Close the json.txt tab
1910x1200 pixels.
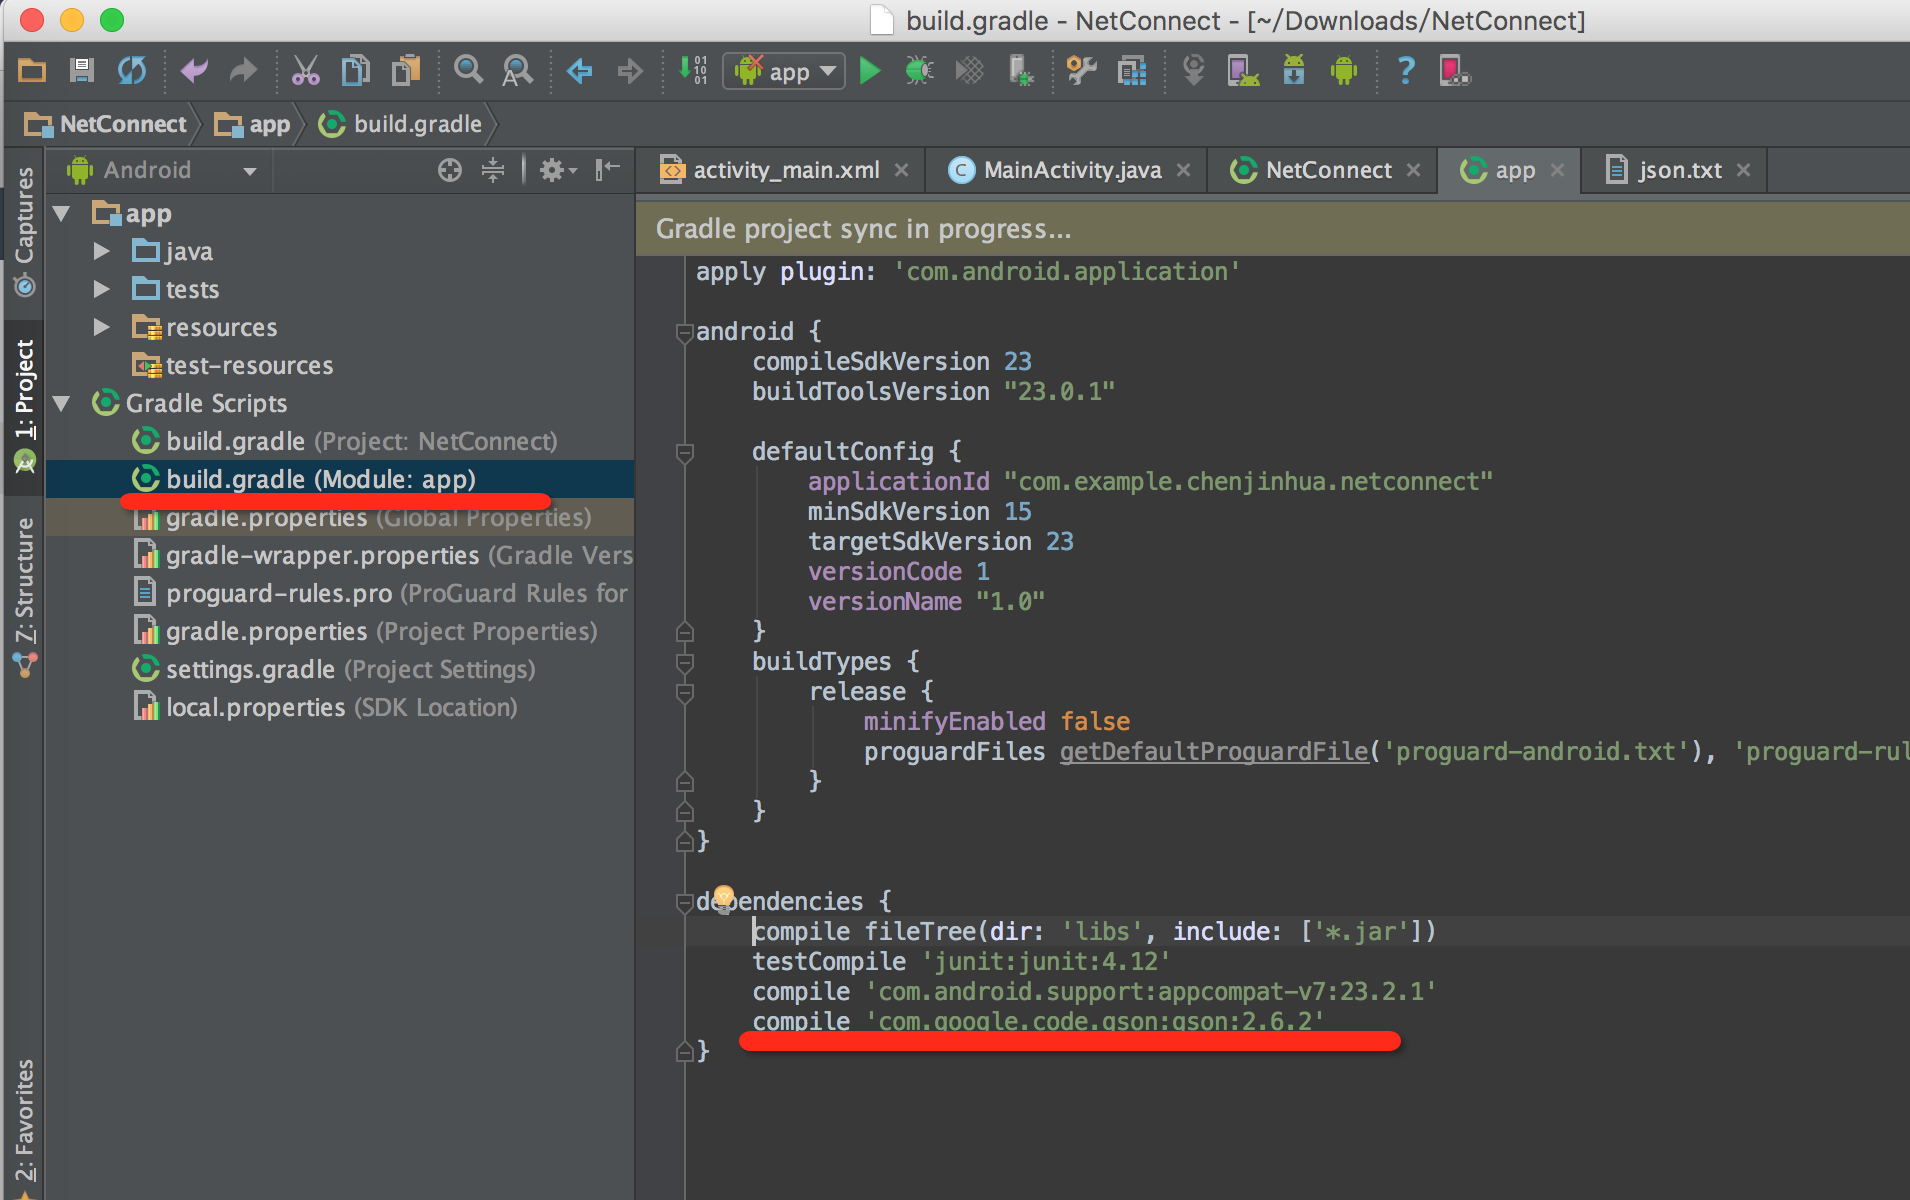point(1743,170)
